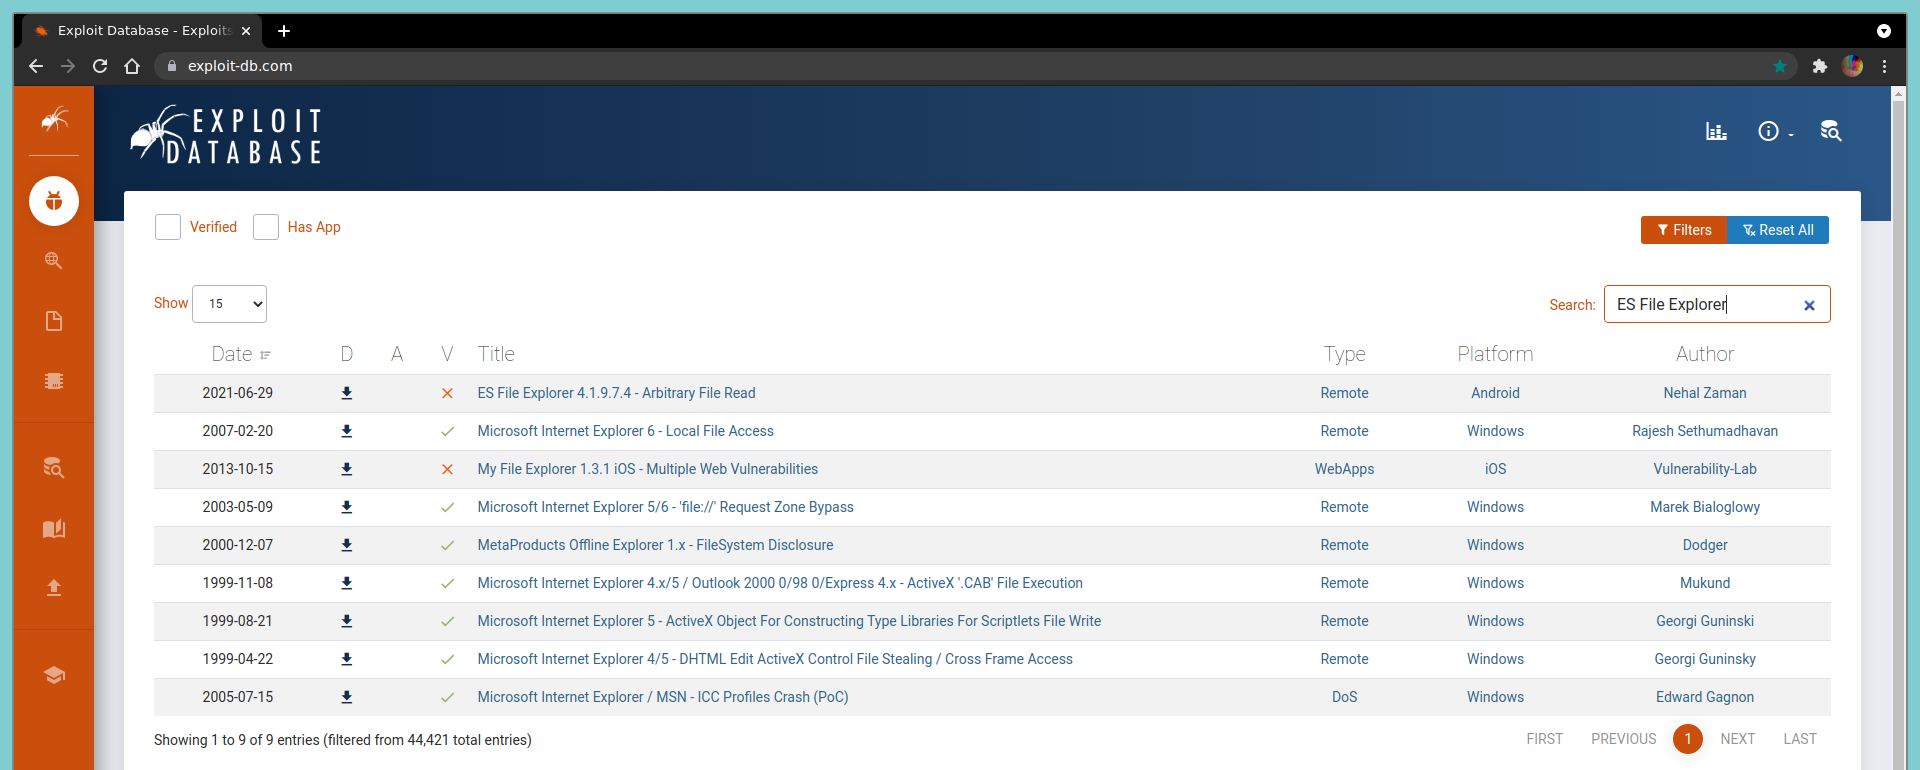Open MetaProducts Offline Explorer FileSystem Disclosure link
The image size is (1920, 770).
[x=655, y=545]
